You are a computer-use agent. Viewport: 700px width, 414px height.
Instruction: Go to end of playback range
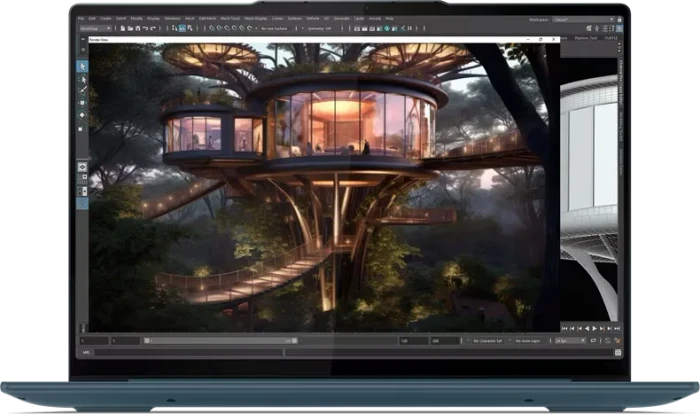point(617,329)
